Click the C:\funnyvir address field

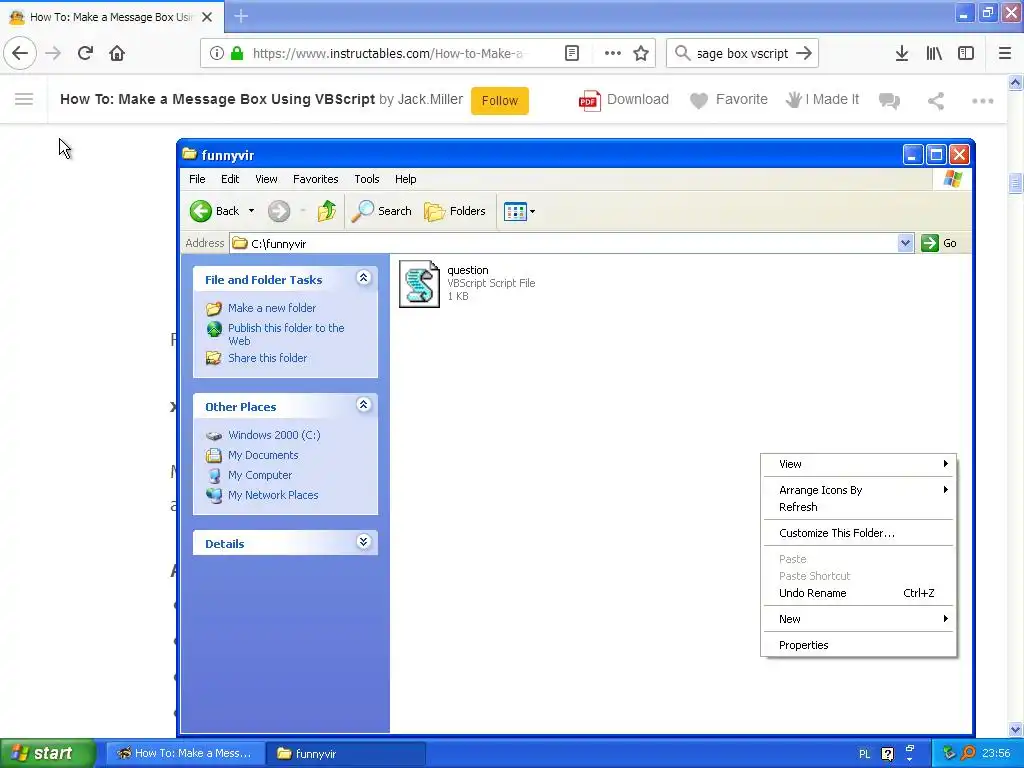click(x=564, y=243)
